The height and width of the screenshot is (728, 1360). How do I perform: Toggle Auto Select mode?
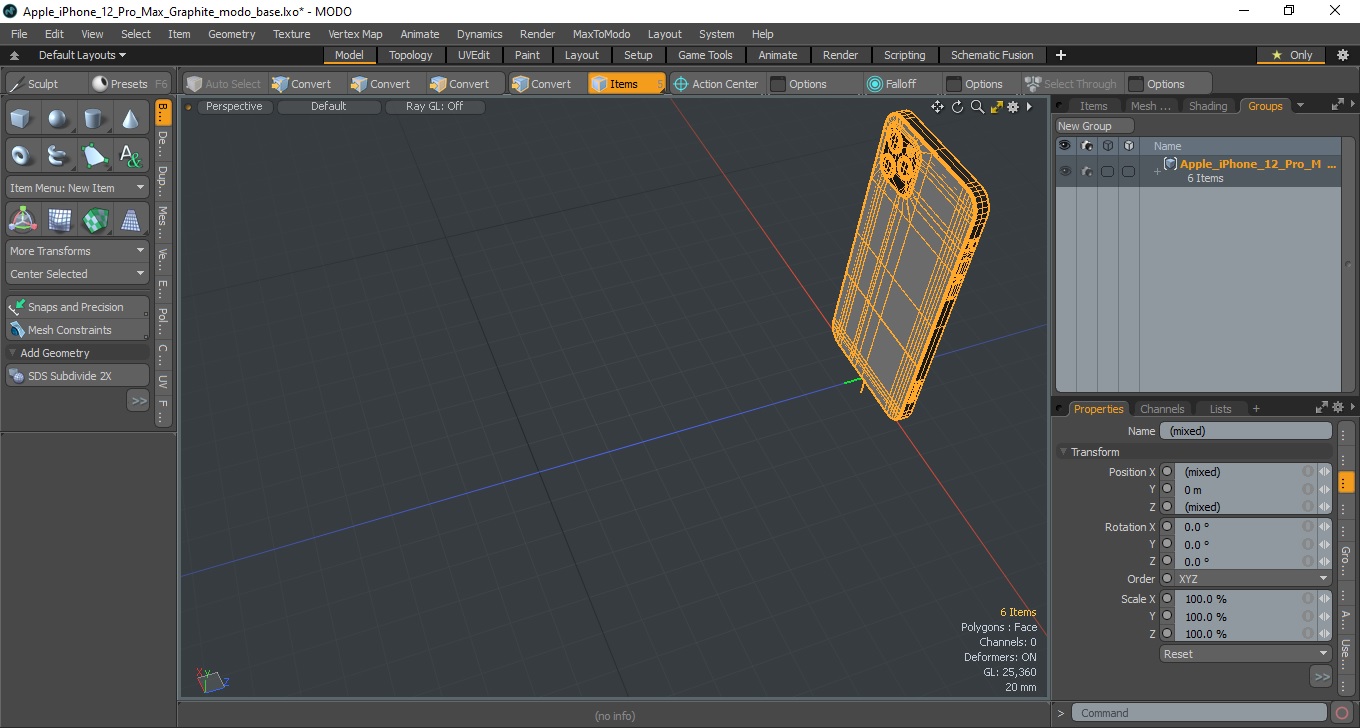pyautogui.click(x=223, y=84)
